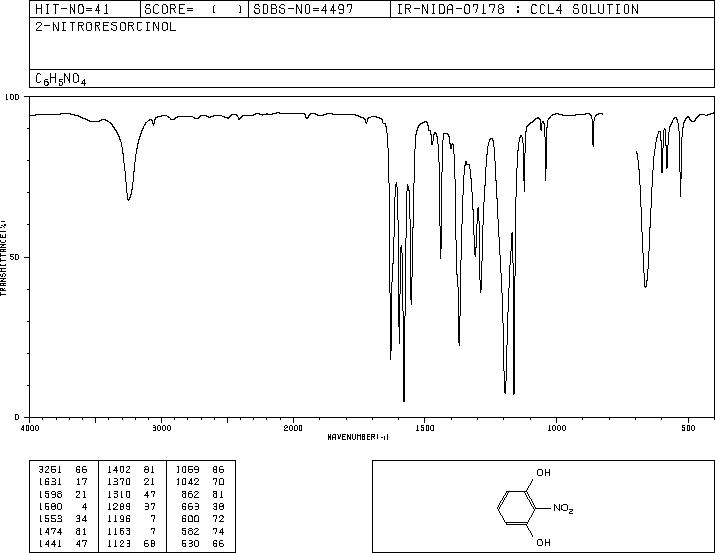Click the SCORE= ( ) header field
Viewport: 715px width, 553px height.
(194, 9)
